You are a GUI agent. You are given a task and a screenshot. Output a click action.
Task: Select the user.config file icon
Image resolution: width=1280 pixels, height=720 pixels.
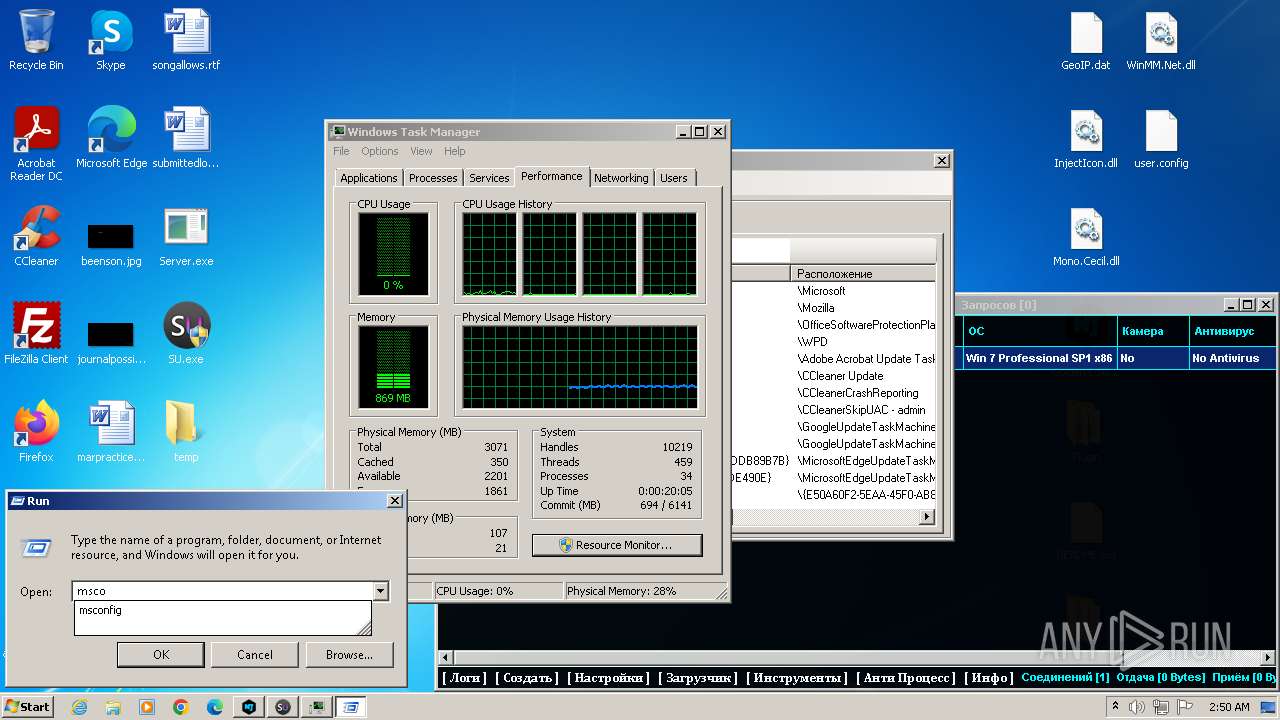(1161, 138)
